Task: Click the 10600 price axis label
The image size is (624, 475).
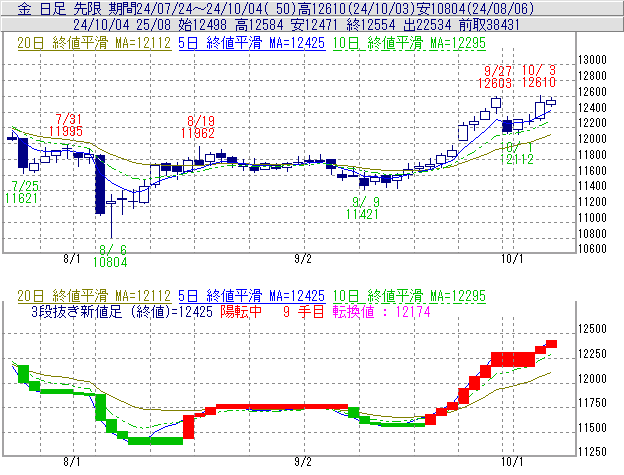Action: 592,249
